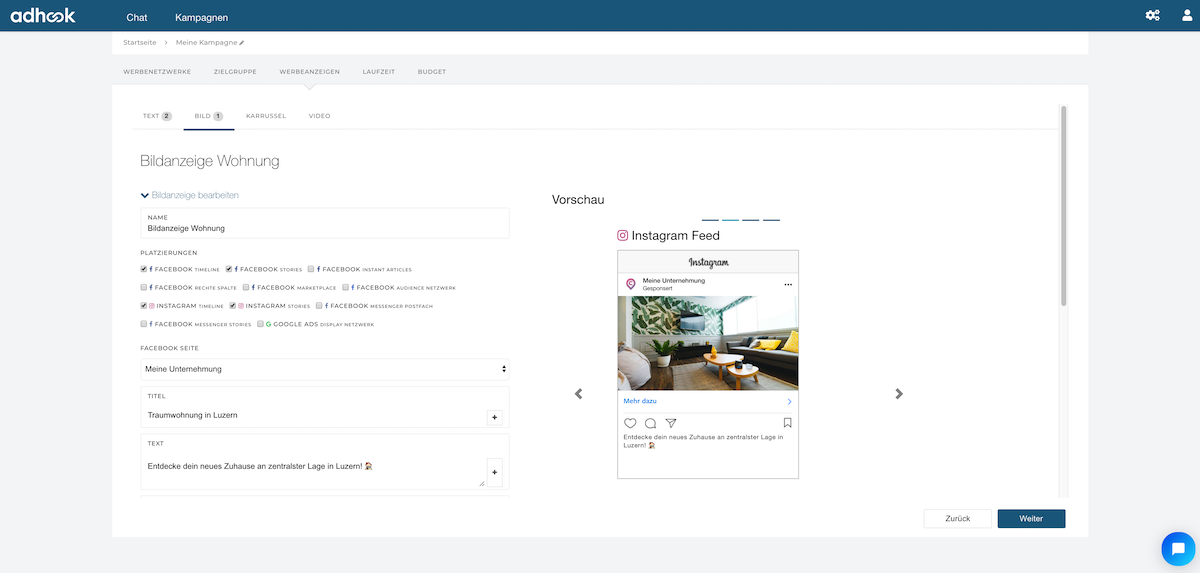Go to next preview with right arrow
Screen dimensions: 1200x573
point(899,394)
